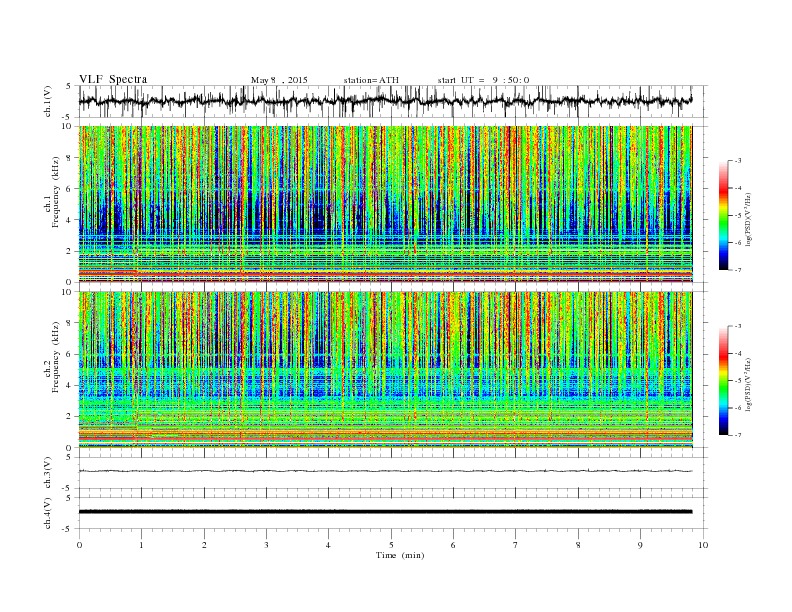
Task: Click the ch.1 voltage waveform trace
Action: point(385,101)
